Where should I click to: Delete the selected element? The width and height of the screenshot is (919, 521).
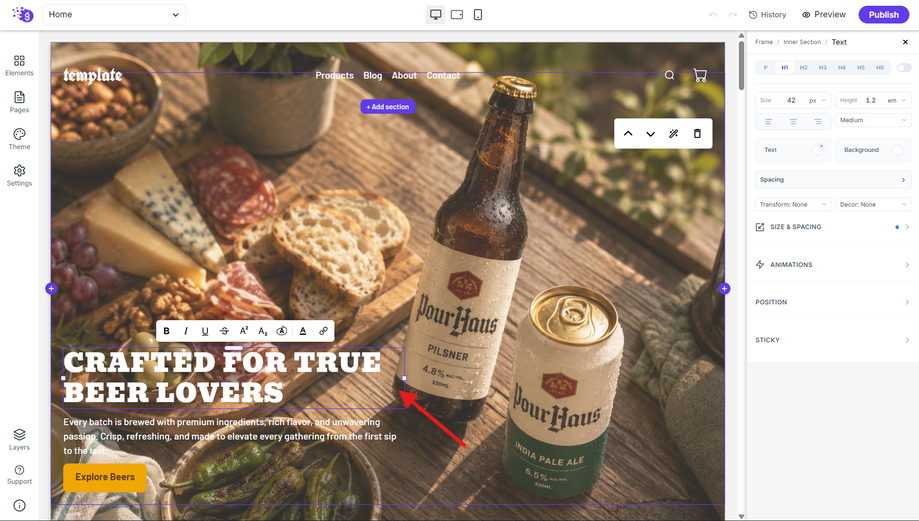coord(697,134)
